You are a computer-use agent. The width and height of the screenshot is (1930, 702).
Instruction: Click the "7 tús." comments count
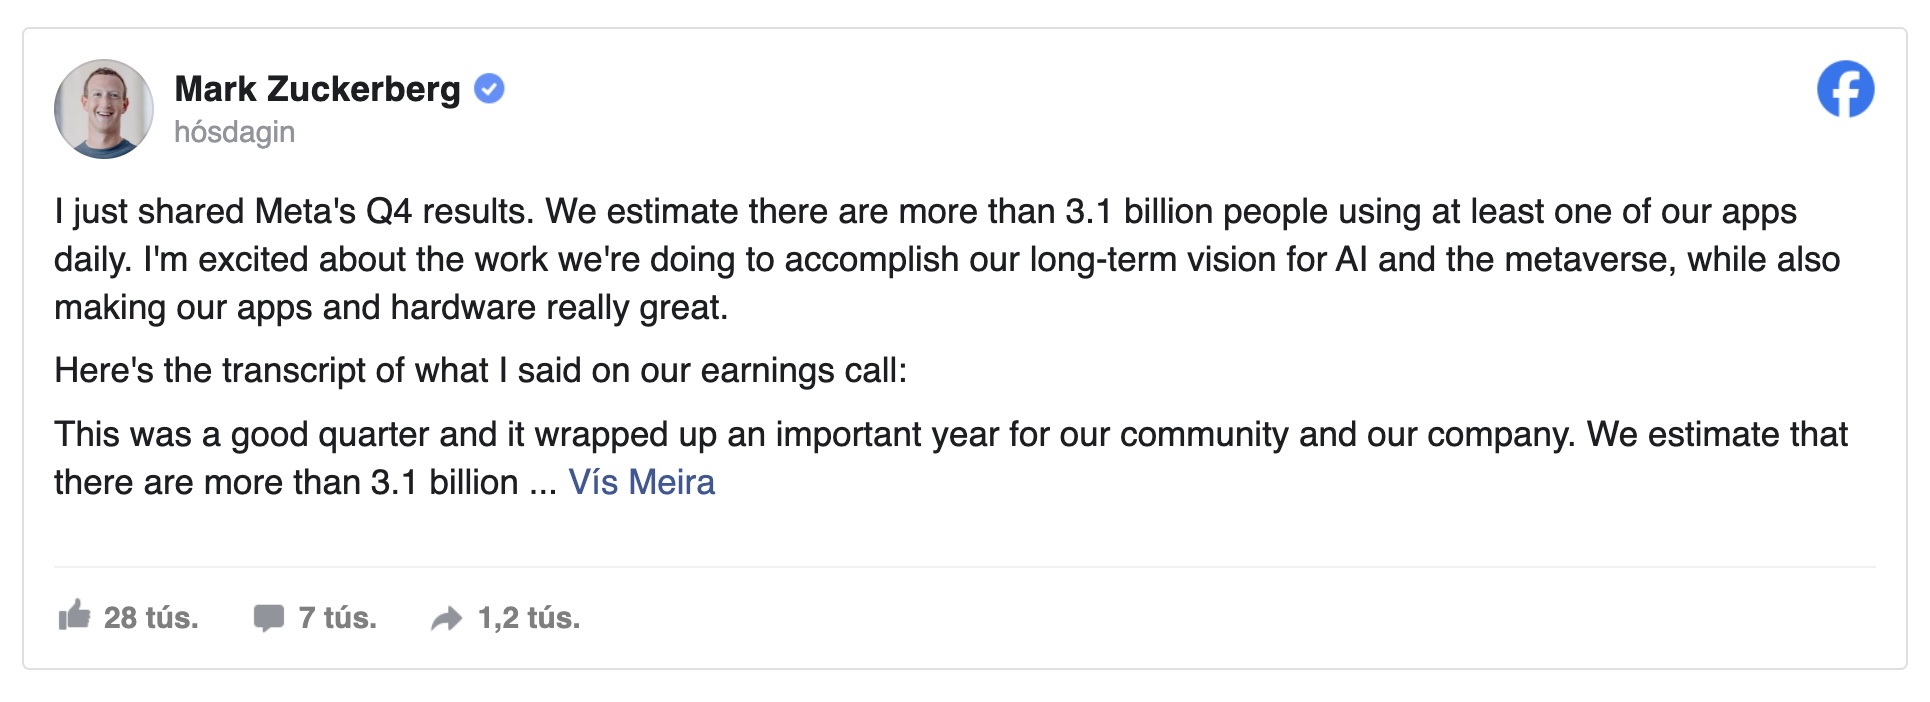click(337, 618)
